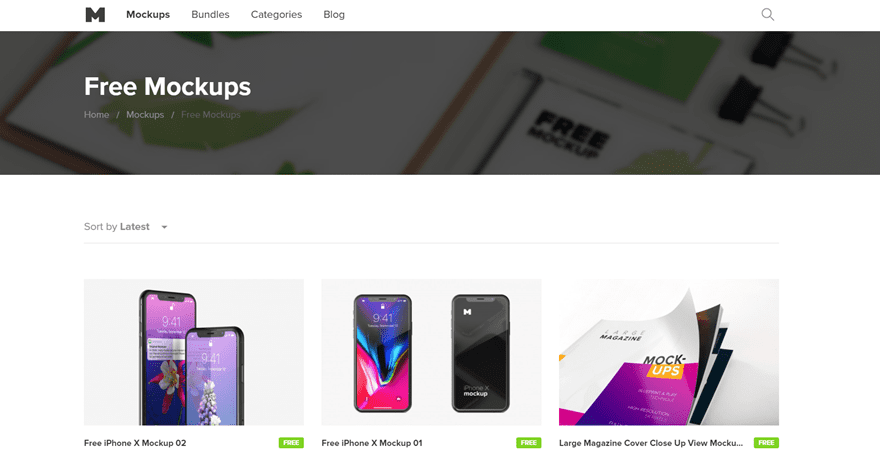Click the Free Mockups breadcrumb text
880x449 pixels.
210,114
